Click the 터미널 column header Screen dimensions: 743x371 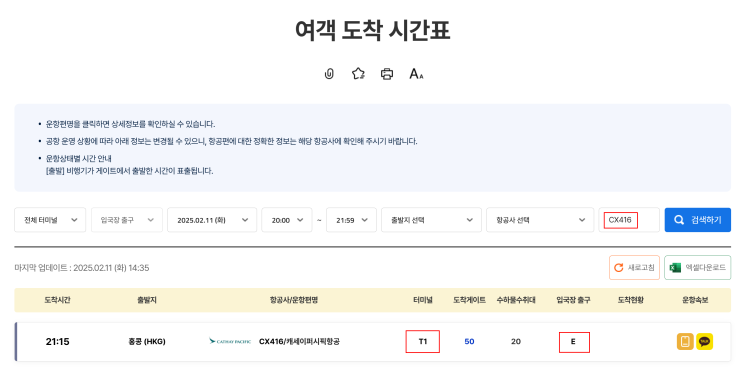click(423, 300)
